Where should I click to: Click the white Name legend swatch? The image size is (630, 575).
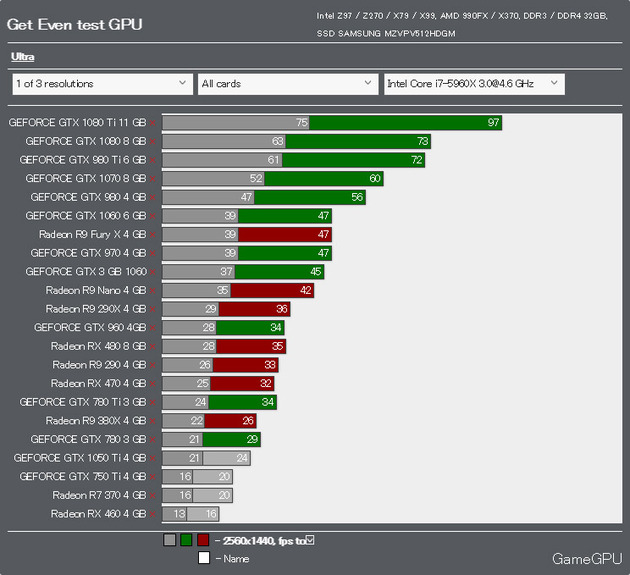coord(204,558)
